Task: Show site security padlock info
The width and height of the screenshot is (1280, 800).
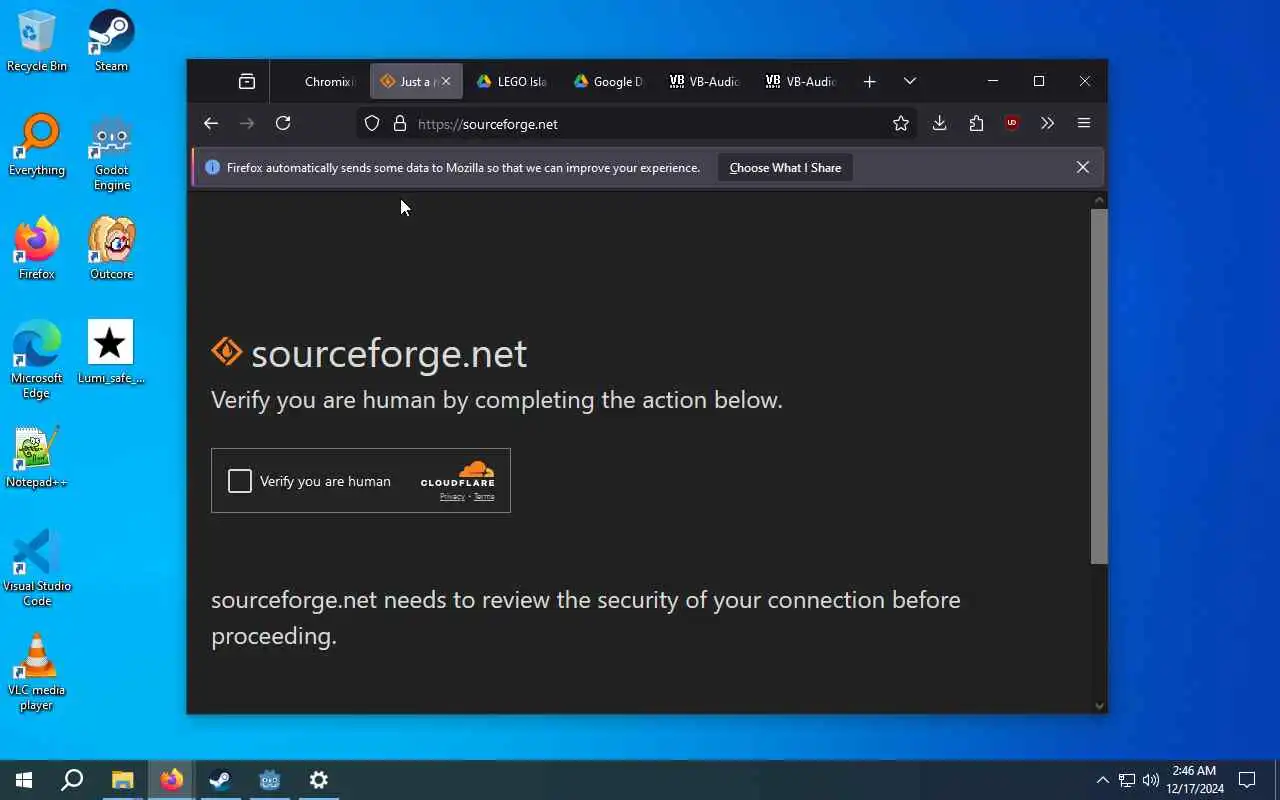Action: 400,124
